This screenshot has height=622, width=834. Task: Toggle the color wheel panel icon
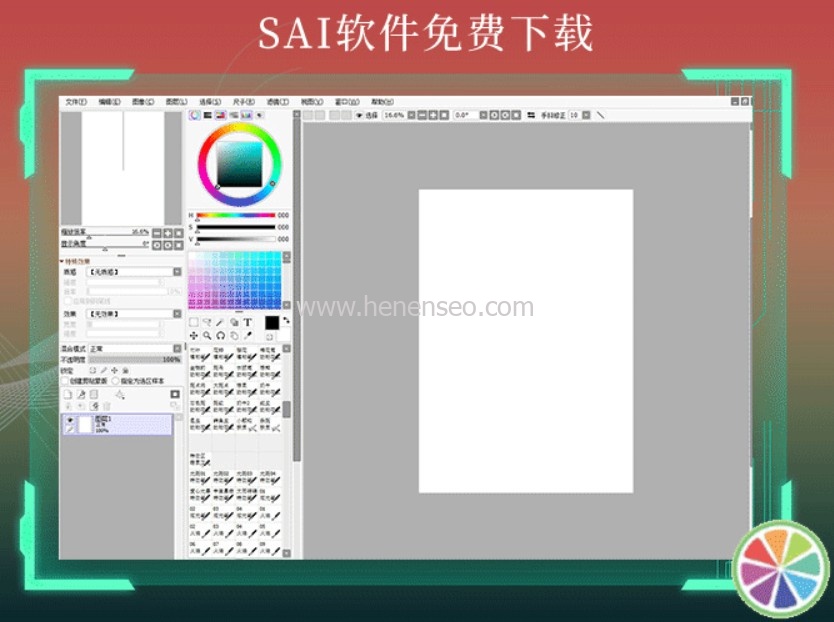[195, 115]
